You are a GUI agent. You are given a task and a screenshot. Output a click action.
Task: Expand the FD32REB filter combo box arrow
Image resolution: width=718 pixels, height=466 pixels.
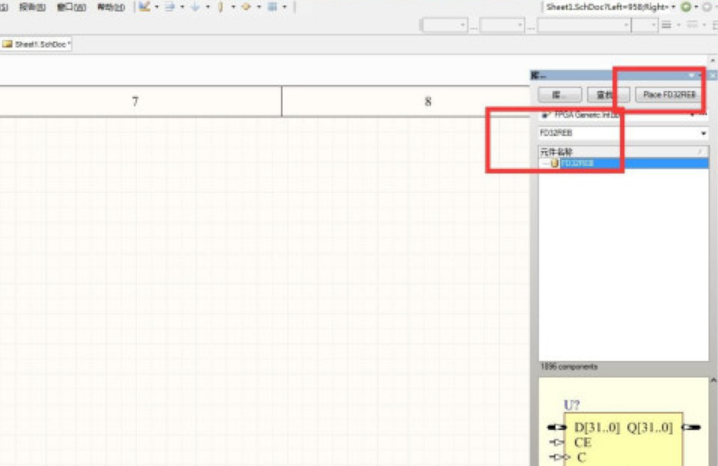[704, 133]
